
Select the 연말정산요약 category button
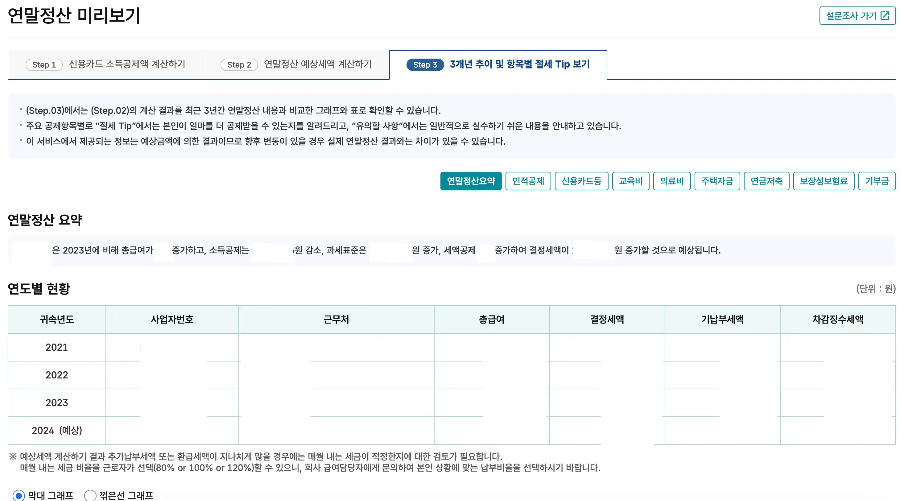(x=471, y=181)
